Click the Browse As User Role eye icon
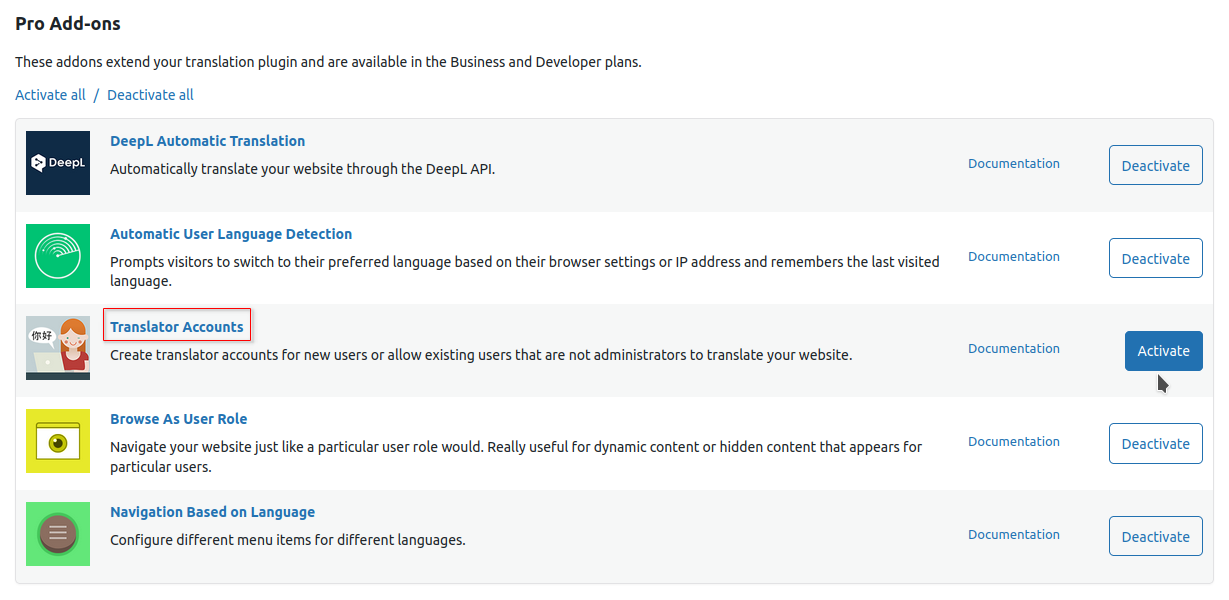 pyautogui.click(x=58, y=441)
